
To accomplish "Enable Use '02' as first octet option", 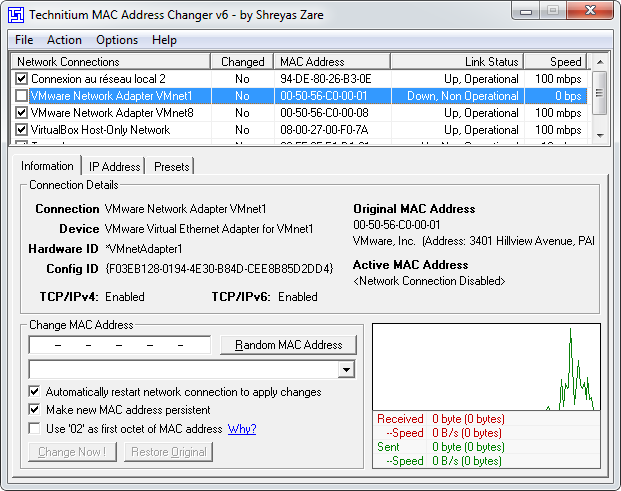I will point(35,429).
